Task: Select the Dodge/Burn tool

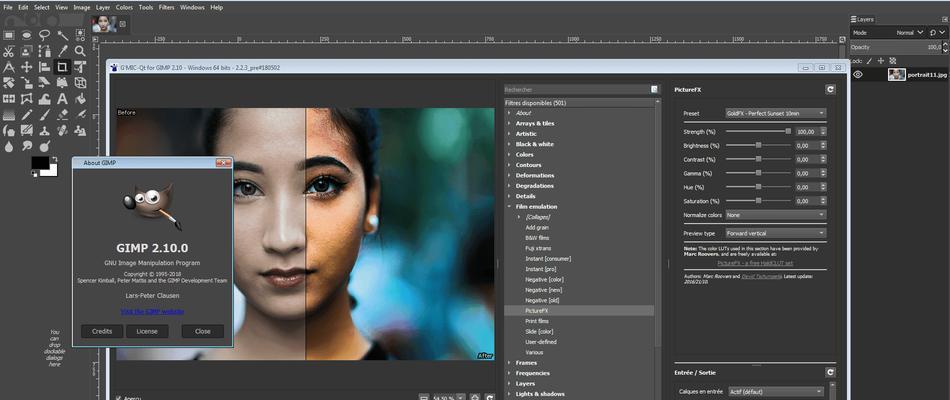Action: click(x=44, y=146)
